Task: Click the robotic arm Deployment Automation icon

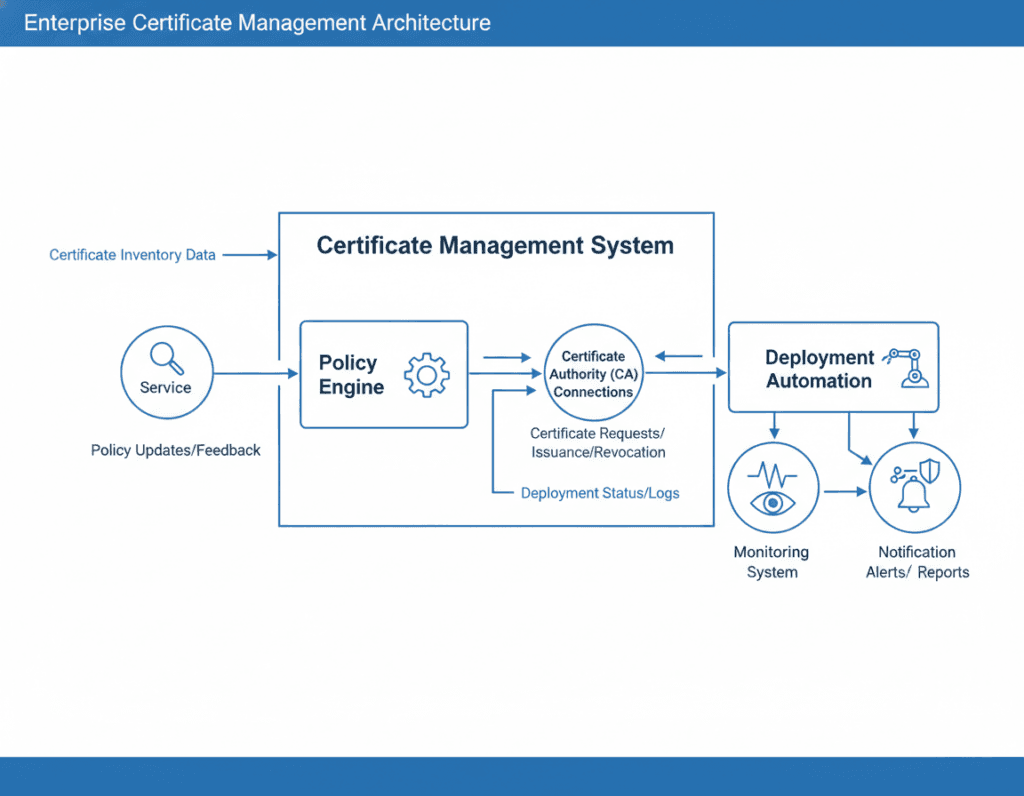Action: [904, 369]
